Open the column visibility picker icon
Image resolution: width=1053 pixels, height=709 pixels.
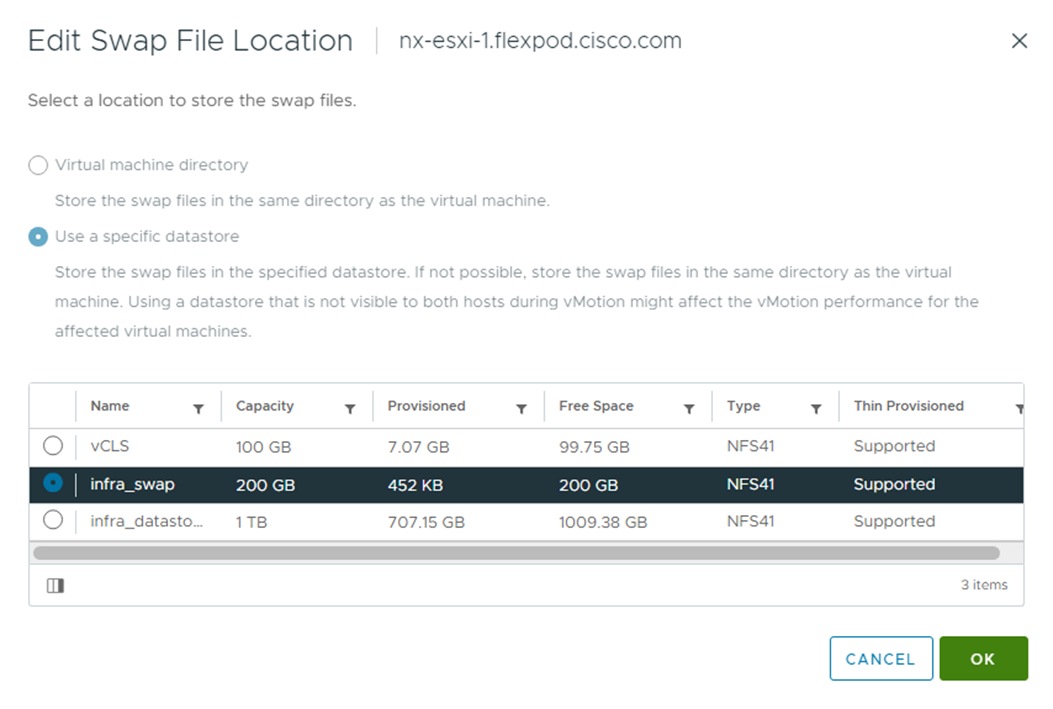[56, 586]
